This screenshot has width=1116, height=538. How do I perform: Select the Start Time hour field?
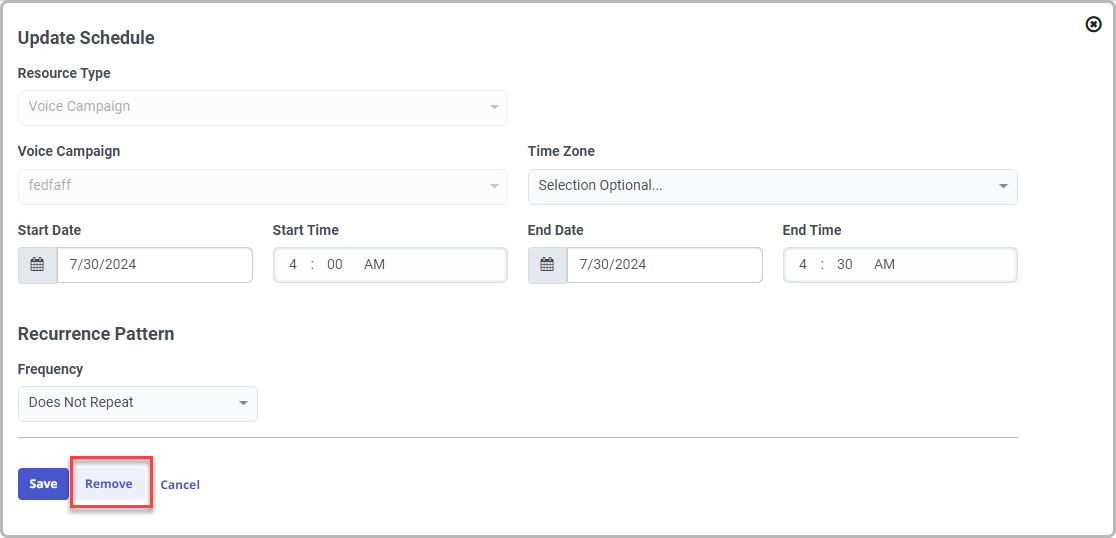click(293, 265)
